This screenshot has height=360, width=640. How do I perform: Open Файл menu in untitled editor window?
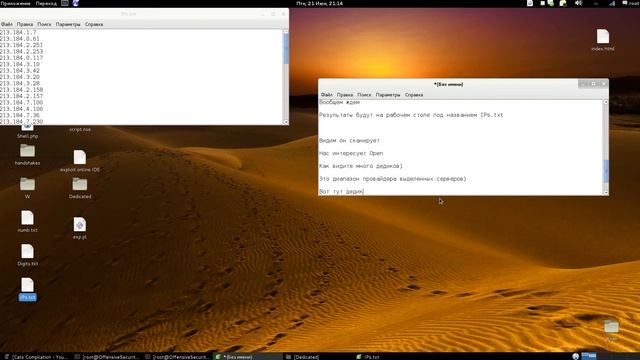(x=327, y=95)
